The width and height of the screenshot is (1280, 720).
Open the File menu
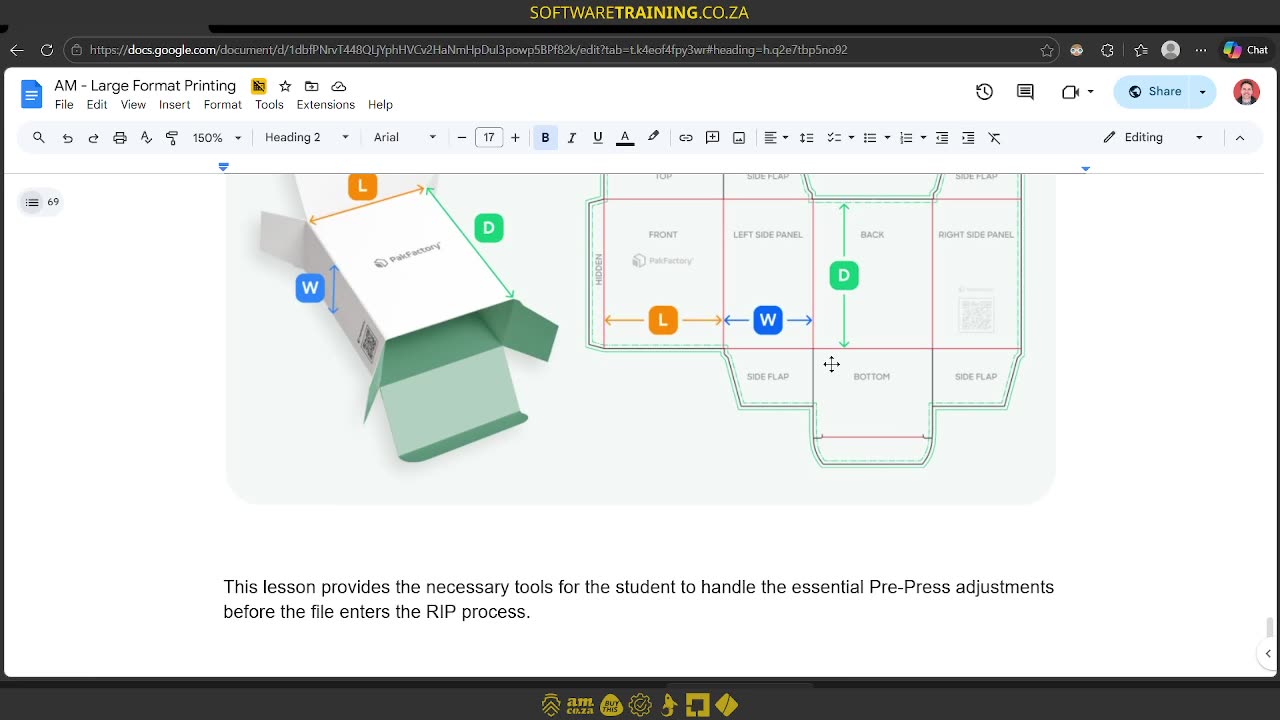click(x=64, y=105)
